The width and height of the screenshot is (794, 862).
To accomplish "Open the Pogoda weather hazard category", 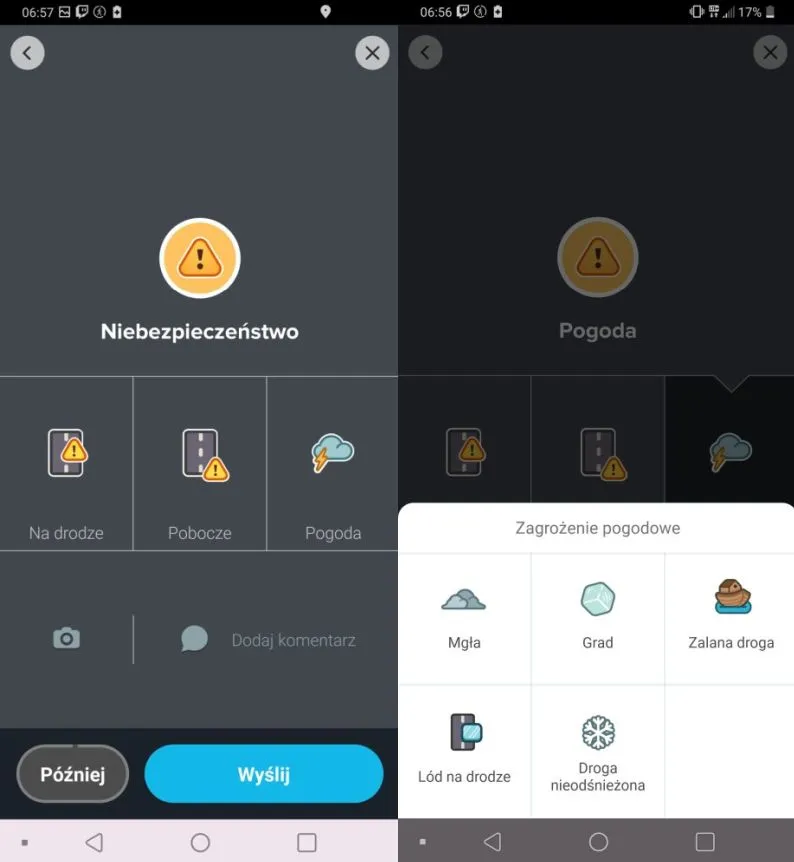I will [x=333, y=463].
